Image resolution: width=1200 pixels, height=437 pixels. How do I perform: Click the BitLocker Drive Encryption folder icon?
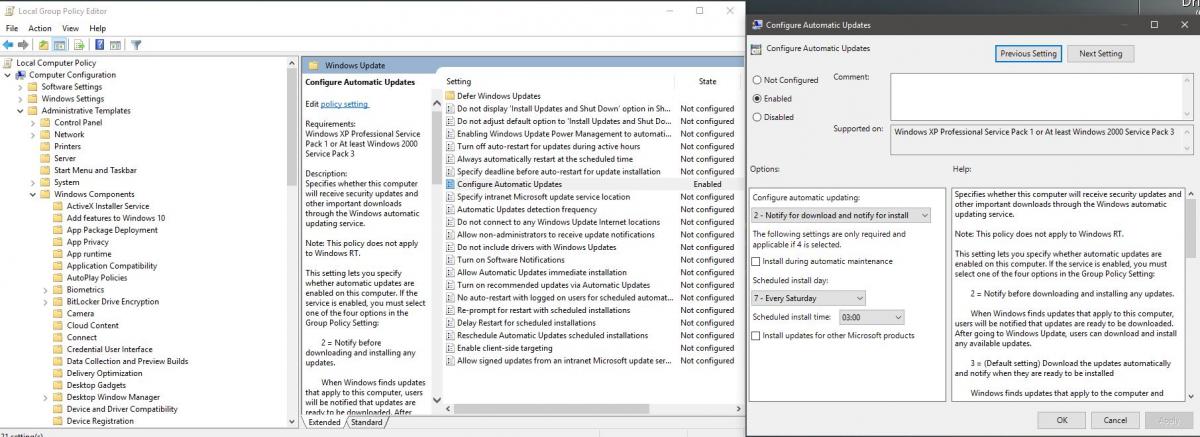click(x=58, y=302)
